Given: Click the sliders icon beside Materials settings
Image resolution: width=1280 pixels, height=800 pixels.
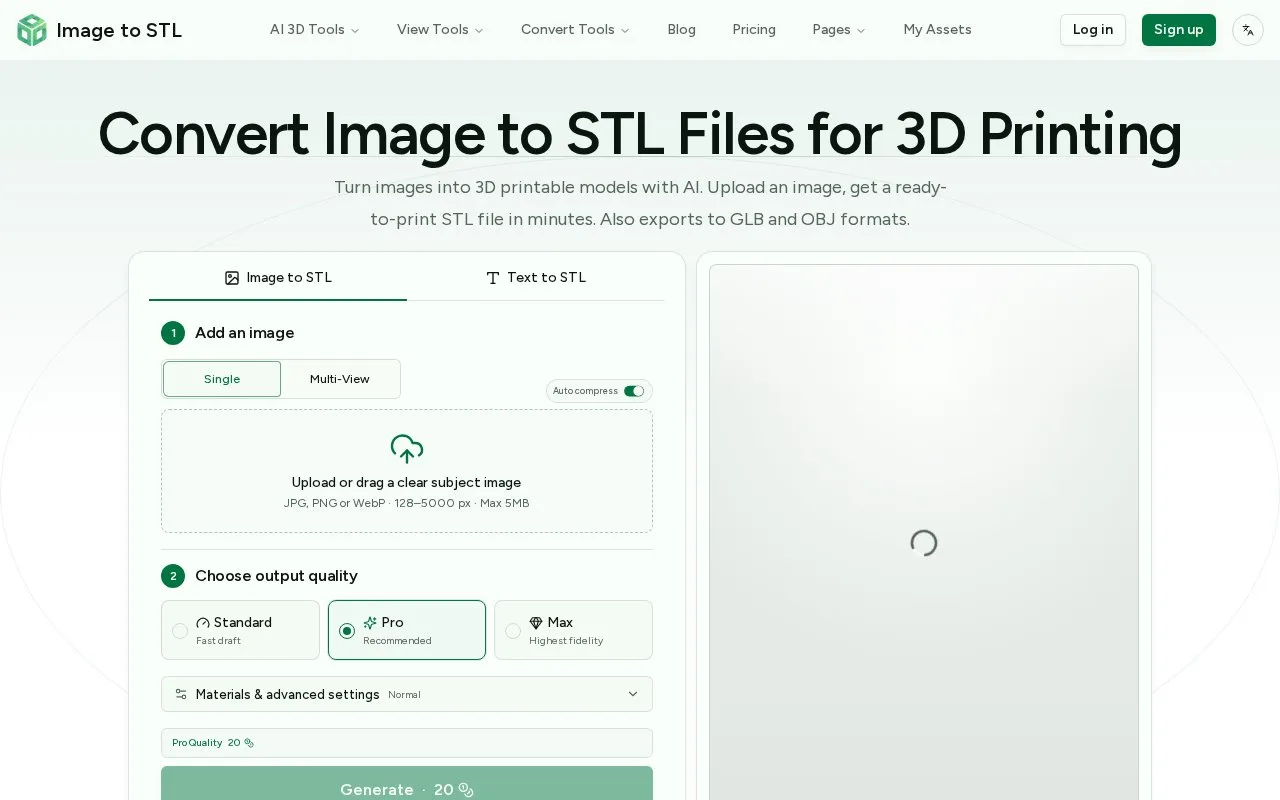Looking at the screenshot, I should (181, 694).
